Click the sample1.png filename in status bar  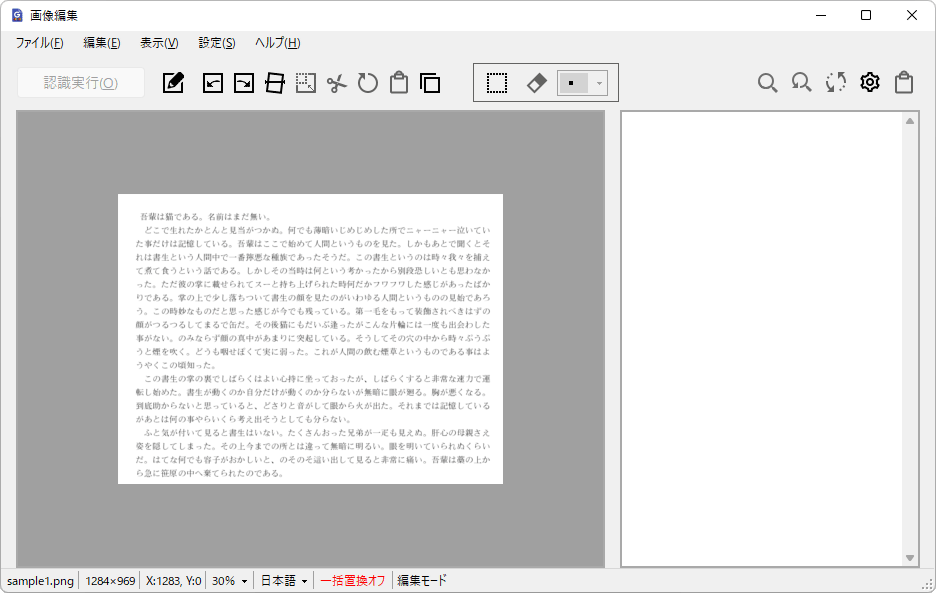point(40,580)
